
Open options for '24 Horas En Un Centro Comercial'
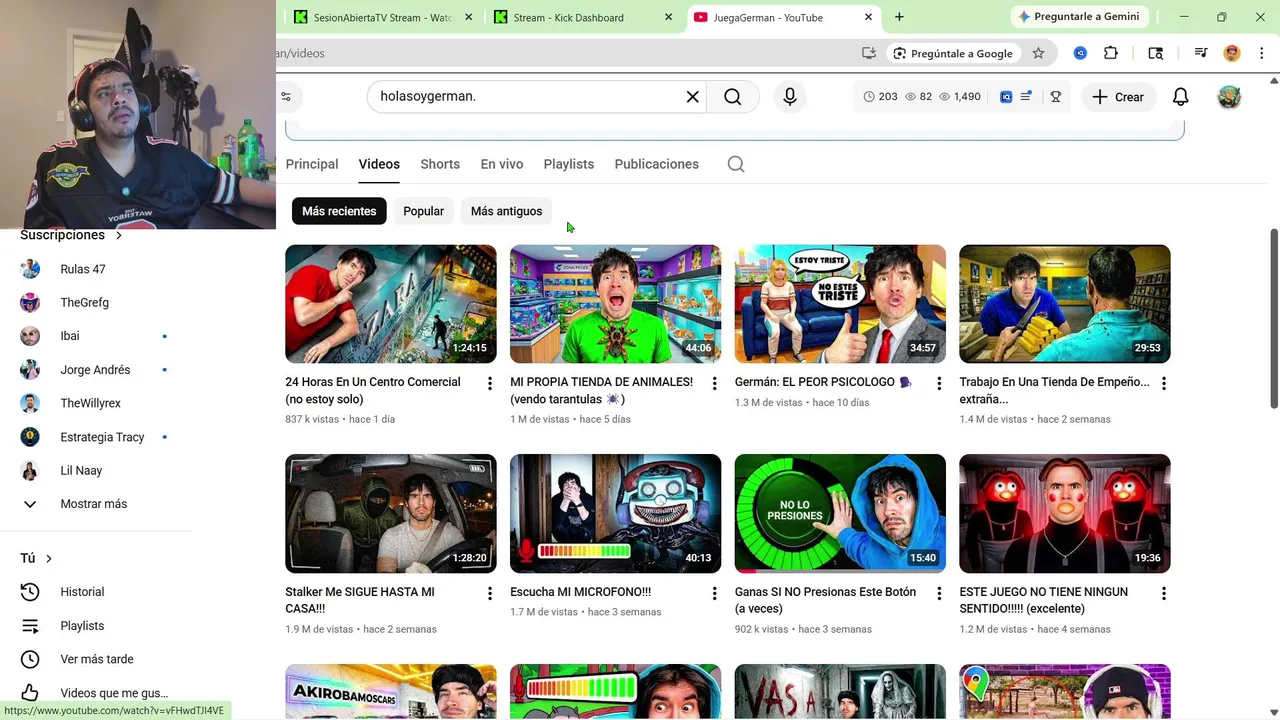pos(489,383)
